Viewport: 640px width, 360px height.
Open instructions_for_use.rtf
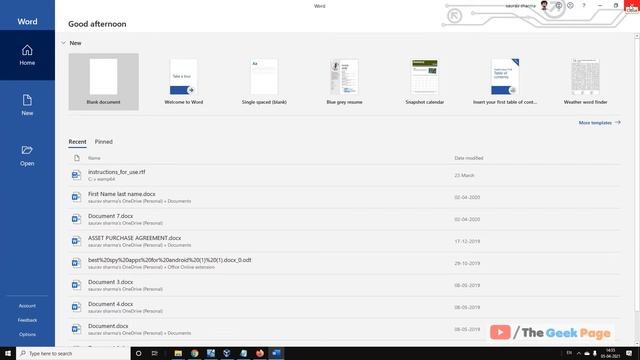[x=344, y=176]
